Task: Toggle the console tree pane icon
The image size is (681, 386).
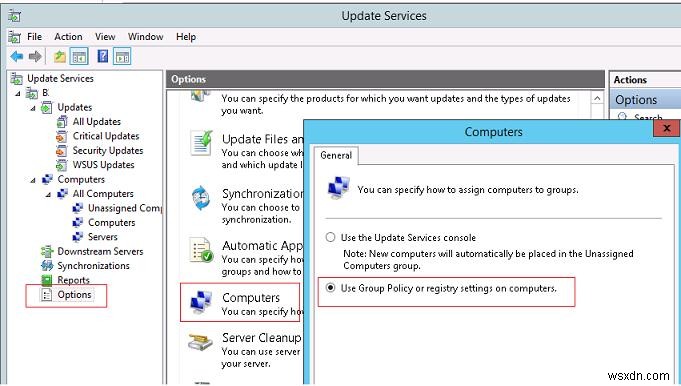Action: coord(79,56)
